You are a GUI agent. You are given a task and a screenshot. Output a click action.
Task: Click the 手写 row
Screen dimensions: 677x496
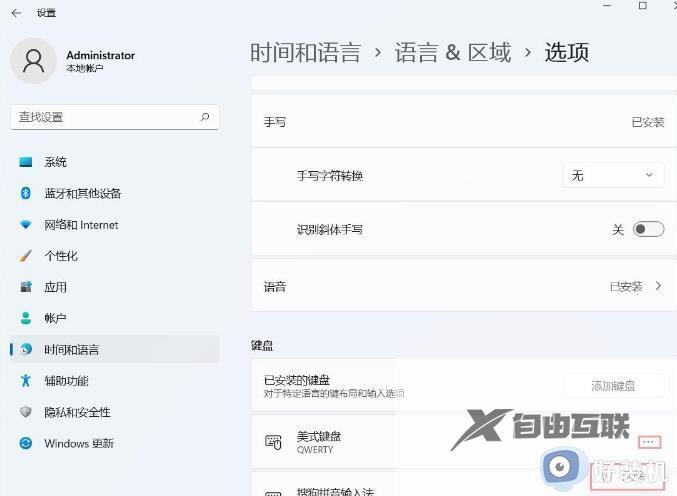coord(464,122)
